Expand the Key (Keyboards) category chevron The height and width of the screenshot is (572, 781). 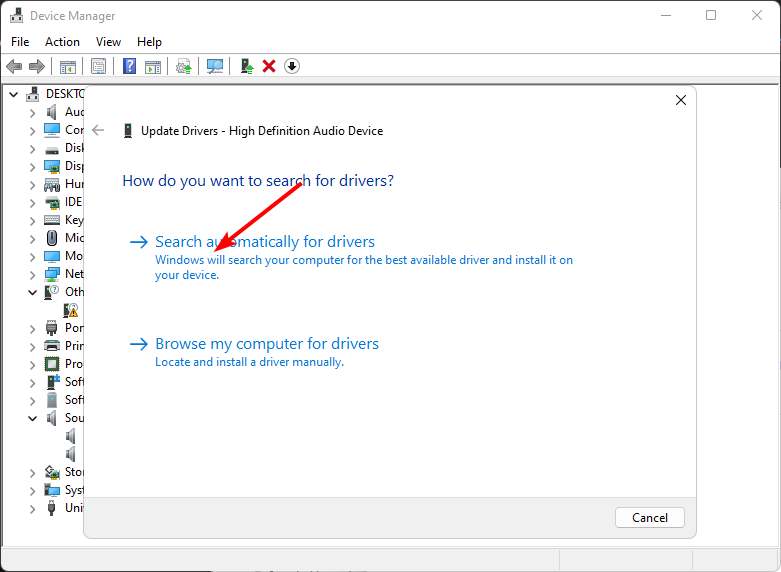pyautogui.click(x=32, y=221)
